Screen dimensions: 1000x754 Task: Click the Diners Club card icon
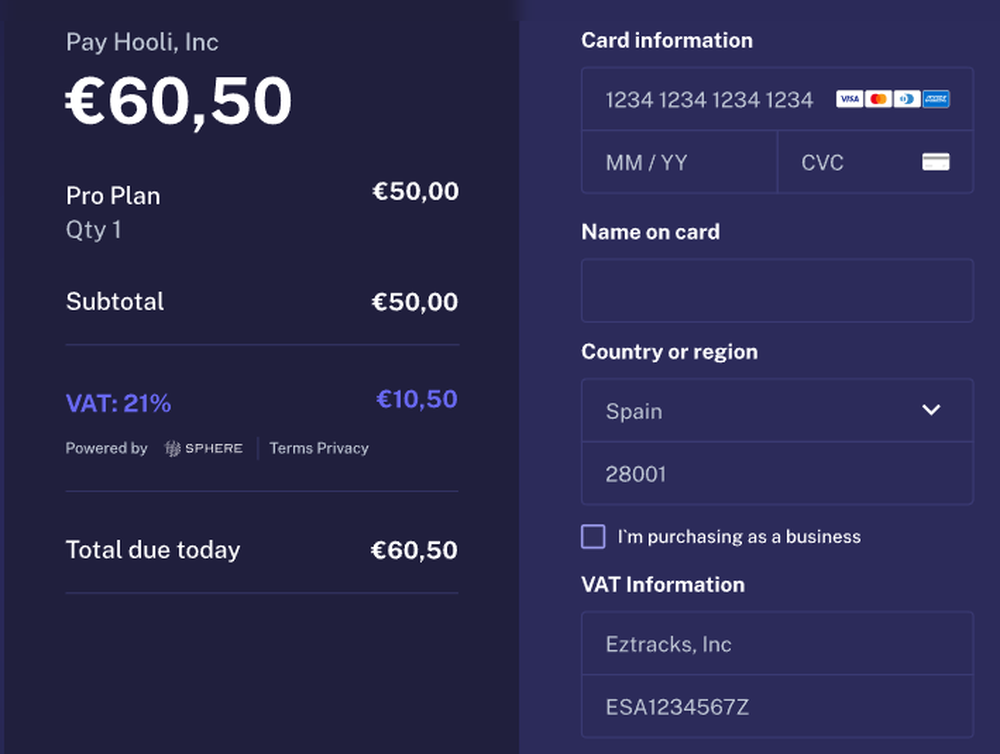click(907, 99)
